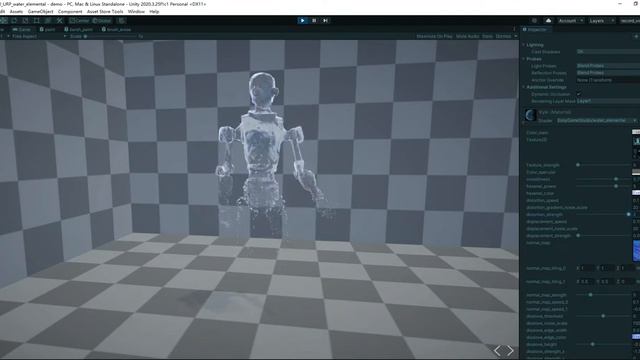Click the Game view Scale slider
The image size is (640, 360).
tap(111, 36)
